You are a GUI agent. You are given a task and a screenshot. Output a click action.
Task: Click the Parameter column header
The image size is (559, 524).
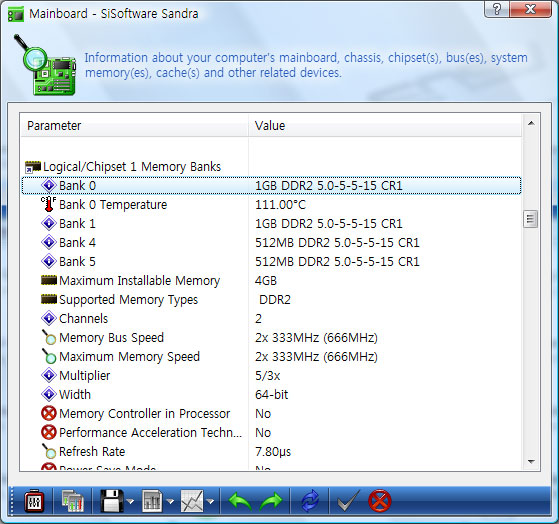click(134, 125)
